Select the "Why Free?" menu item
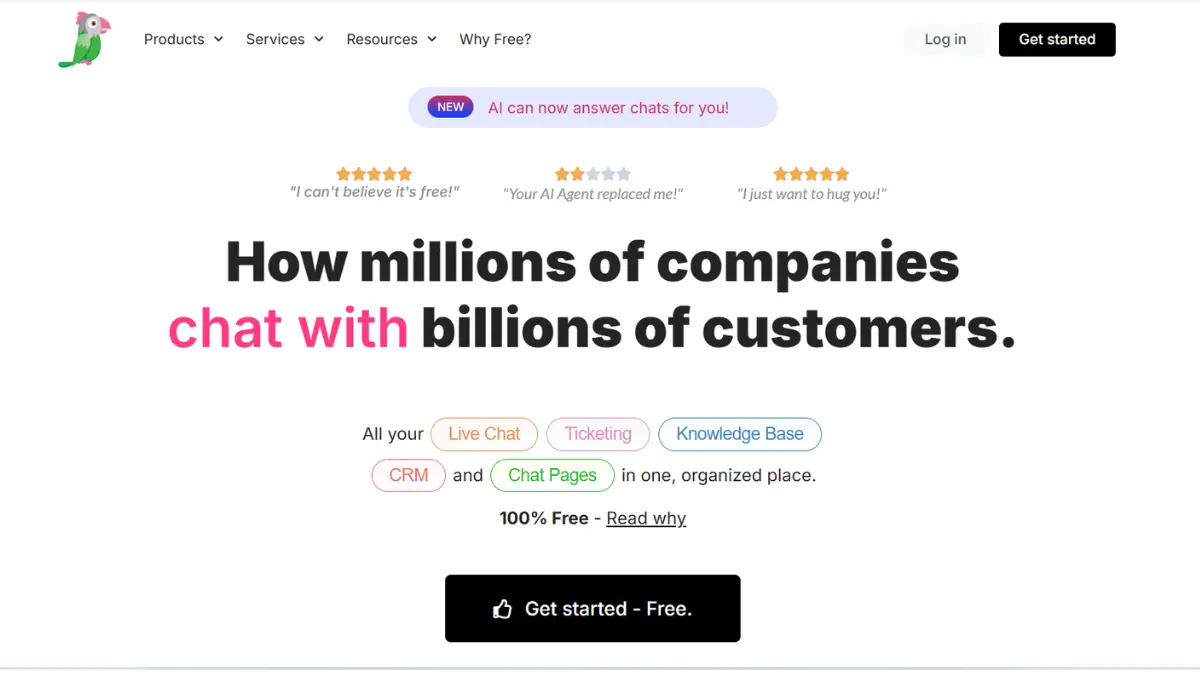Viewport: 1200px width, 675px height. (495, 39)
